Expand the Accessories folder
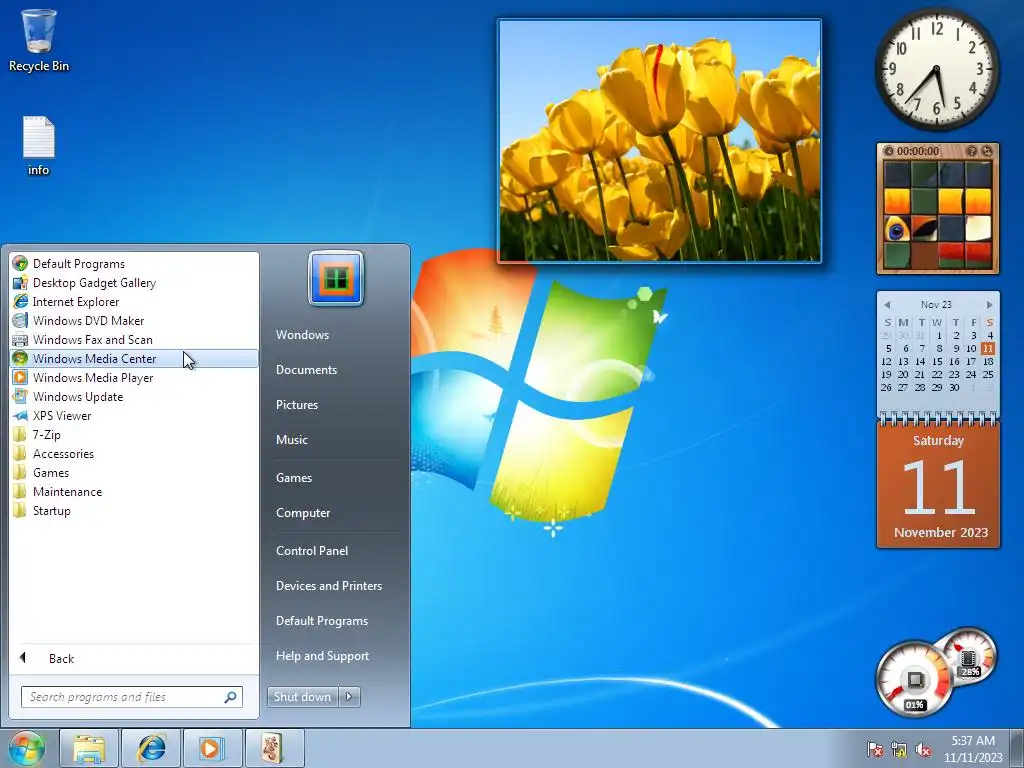This screenshot has height=768, width=1024. click(x=134, y=453)
